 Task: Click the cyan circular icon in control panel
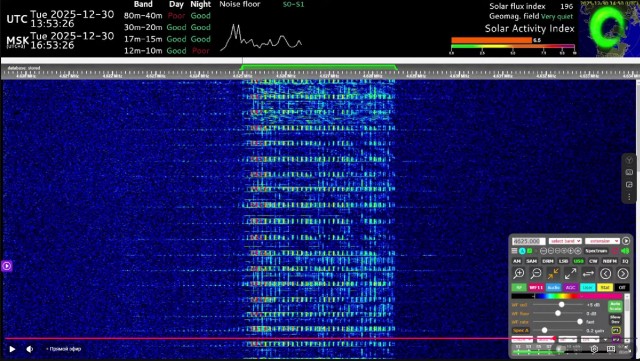[x=522, y=251]
